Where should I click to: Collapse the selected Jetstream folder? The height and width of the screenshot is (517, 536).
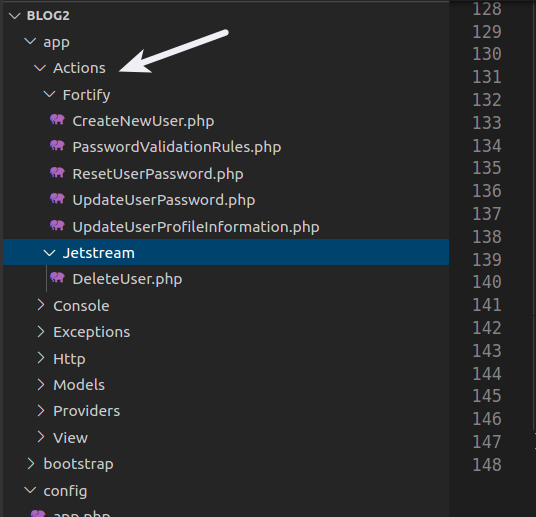coord(50,253)
